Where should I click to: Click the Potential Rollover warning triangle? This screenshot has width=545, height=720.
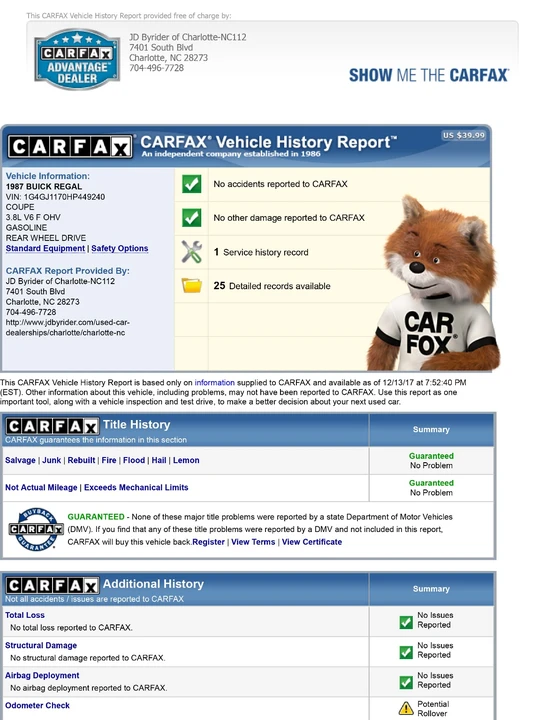click(x=406, y=708)
